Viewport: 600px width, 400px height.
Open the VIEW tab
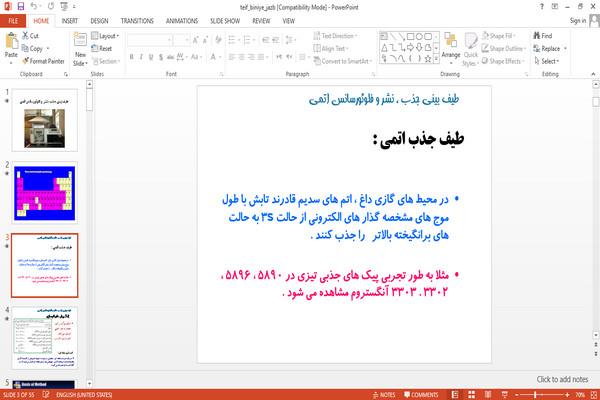point(289,21)
